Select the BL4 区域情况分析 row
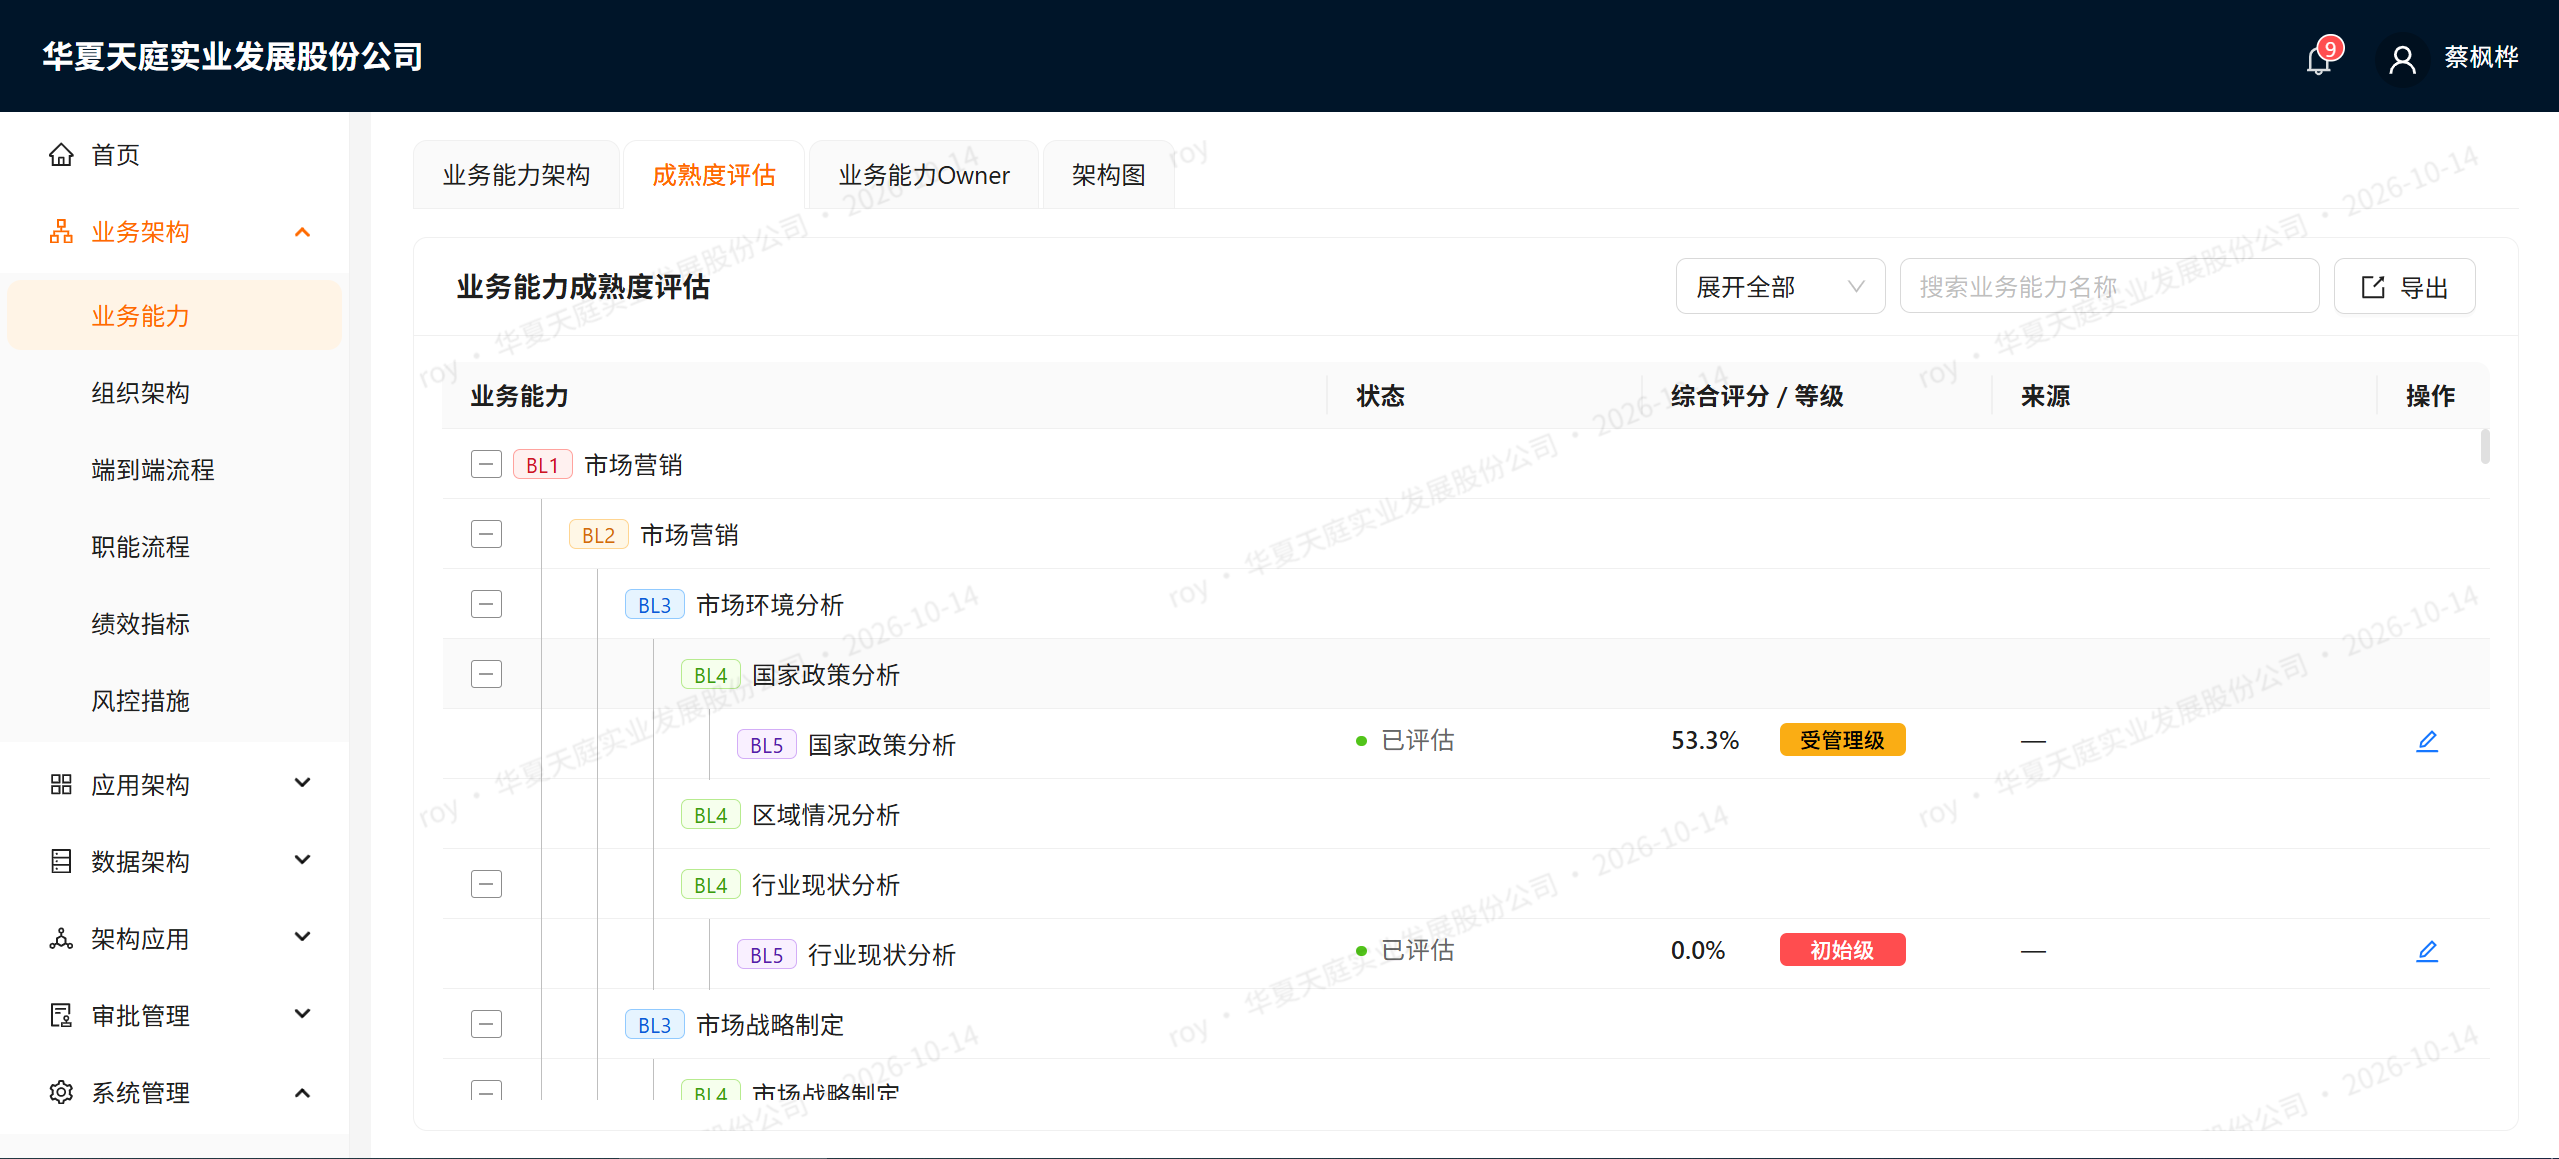2559x1159 pixels. [1466, 814]
